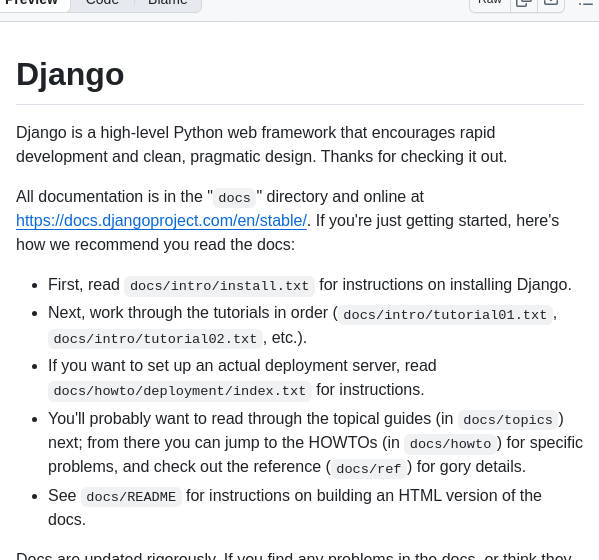Click "how we recommend you read the docs:" text
This screenshot has width=599, height=560.
pos(155,244)
